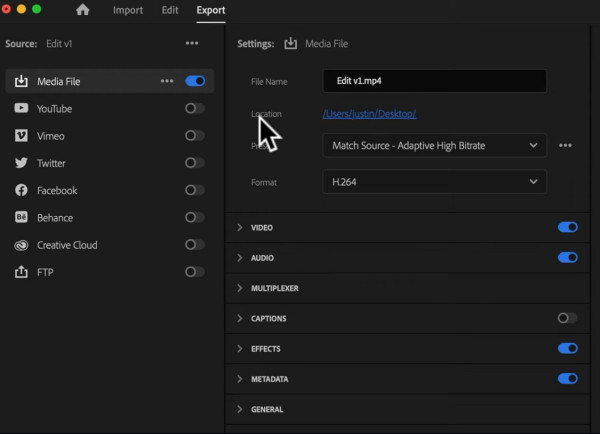This screenshot has width=600, height=434.
Task: Click the /Users/justin/Desktop/ location link
Action: (x=369, y=114)
